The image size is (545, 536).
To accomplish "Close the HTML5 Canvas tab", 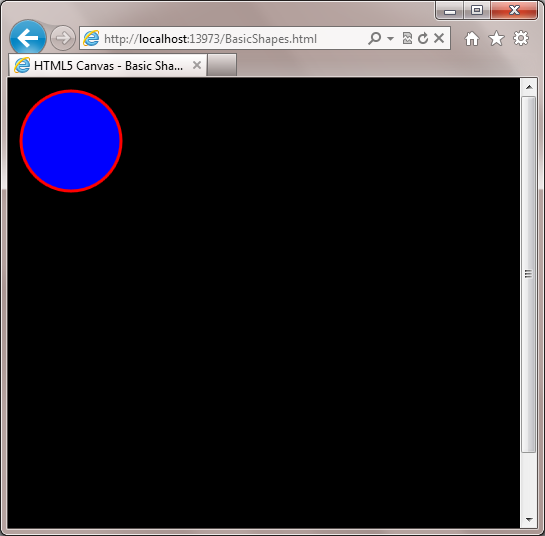I will [x=197, y=65].
